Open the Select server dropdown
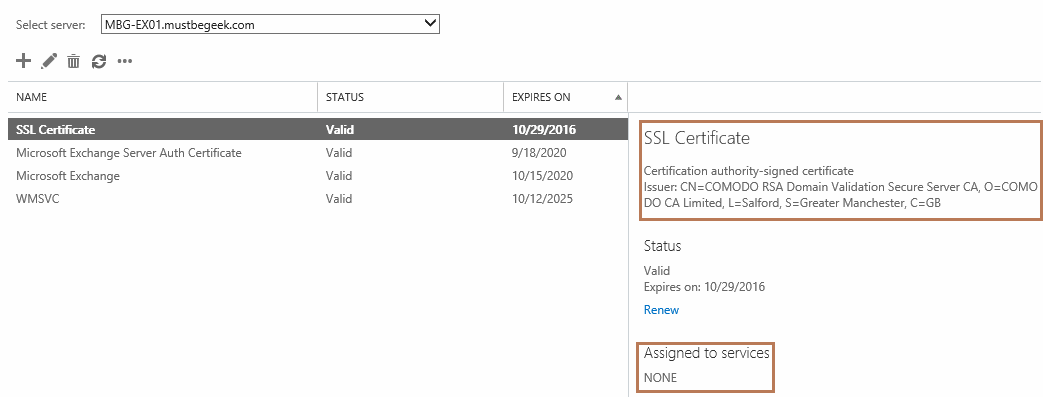This screenshot has height=397, width=1043. 270,25
